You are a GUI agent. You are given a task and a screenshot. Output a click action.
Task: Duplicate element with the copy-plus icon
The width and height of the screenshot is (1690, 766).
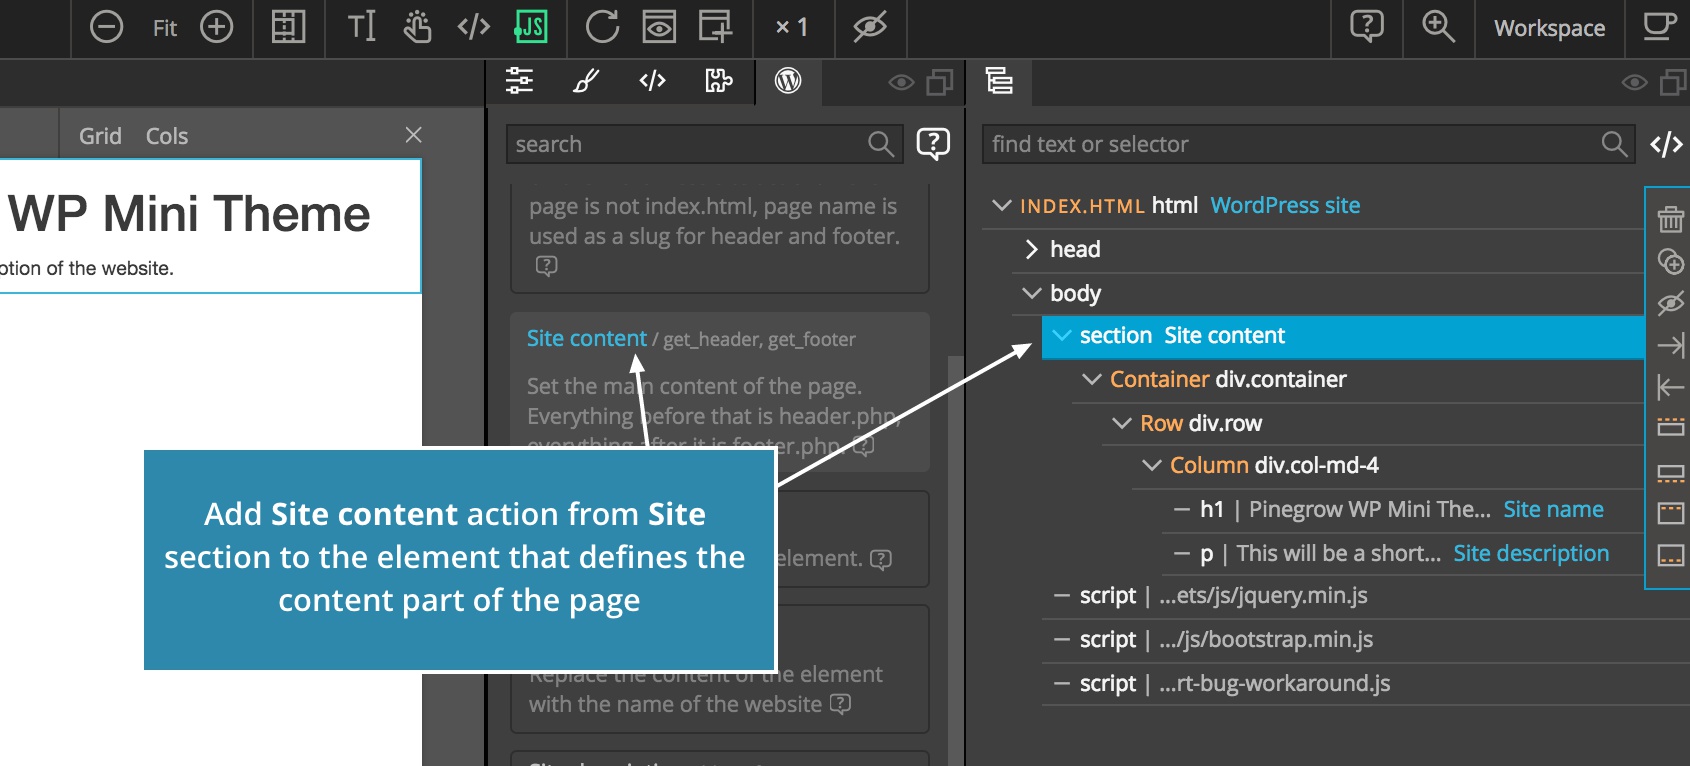click(1670, 261)
